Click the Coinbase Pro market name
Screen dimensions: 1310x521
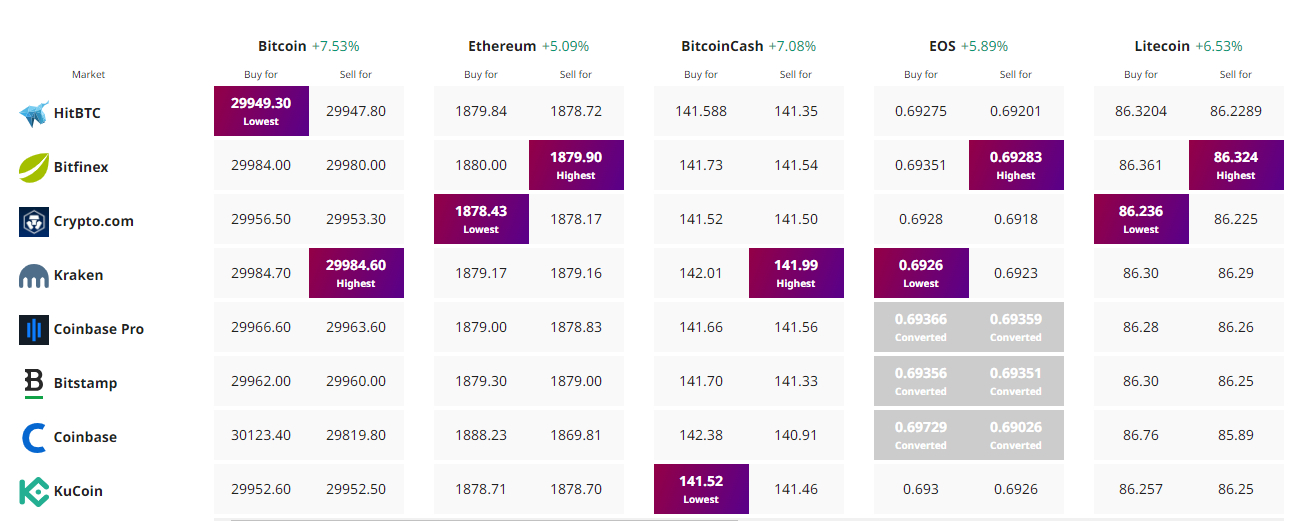(99, 329)
